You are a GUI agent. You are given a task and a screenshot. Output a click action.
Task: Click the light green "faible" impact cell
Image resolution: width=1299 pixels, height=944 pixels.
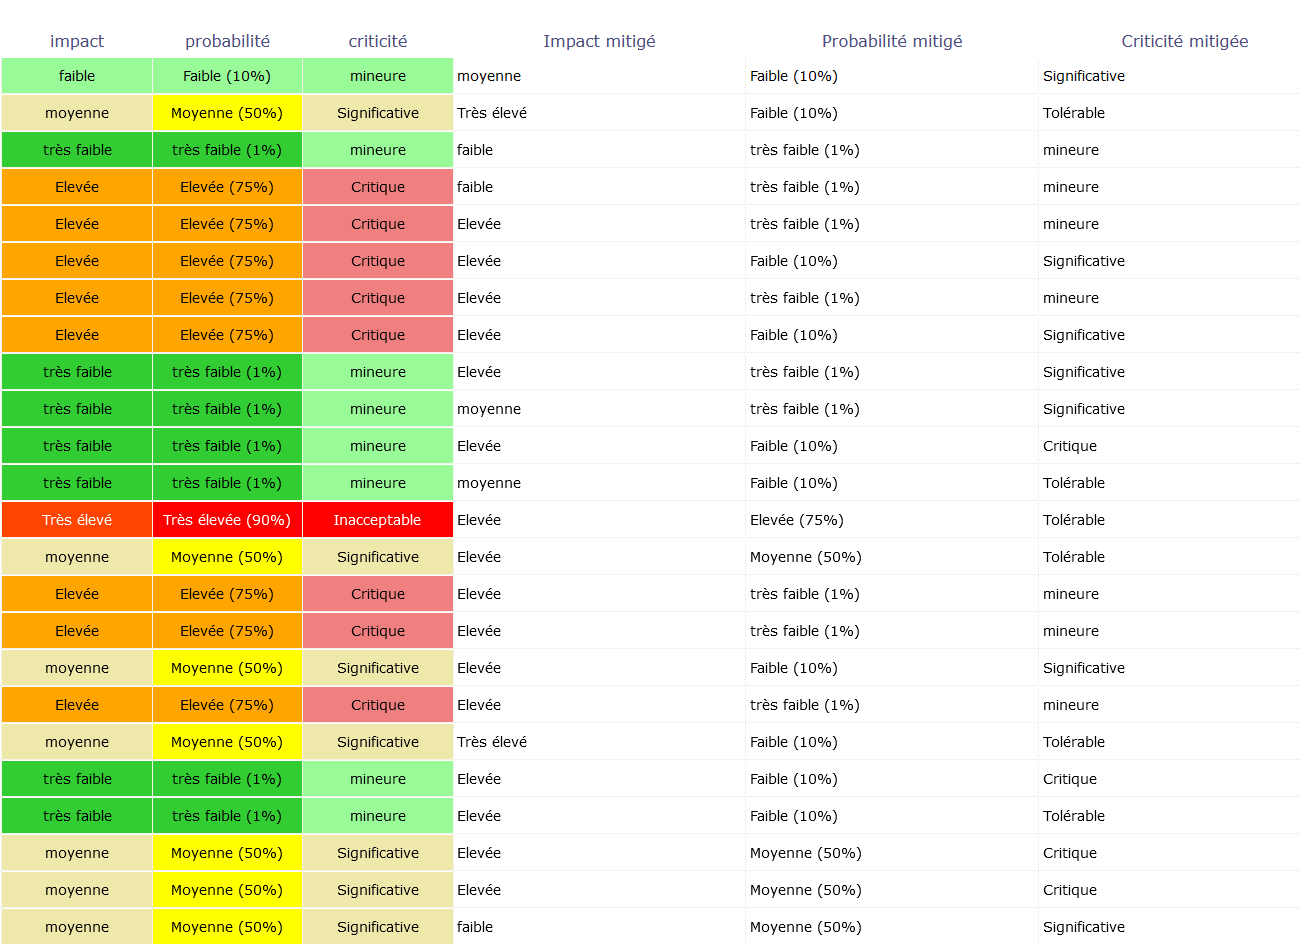tap(77, 76)
